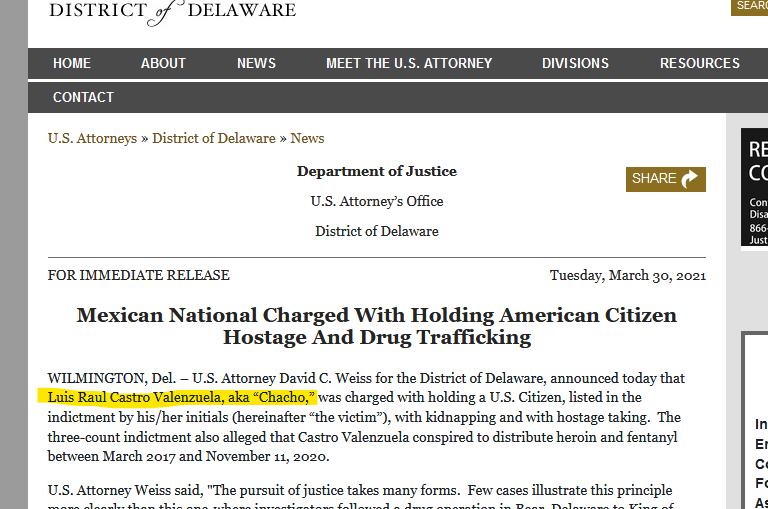Click the FOR IMMEDIATE RELEASE label
The height and width of the screenshot is (509, 768).
139,275
